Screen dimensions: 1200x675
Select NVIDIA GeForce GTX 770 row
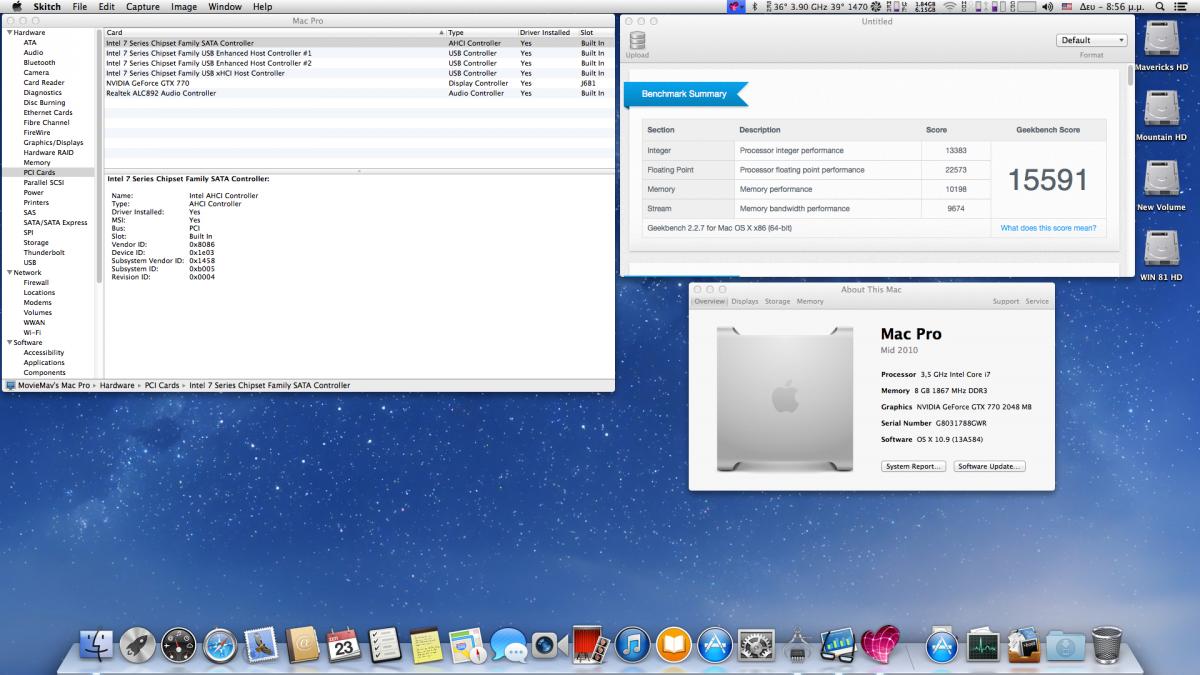tap(359, 83)
